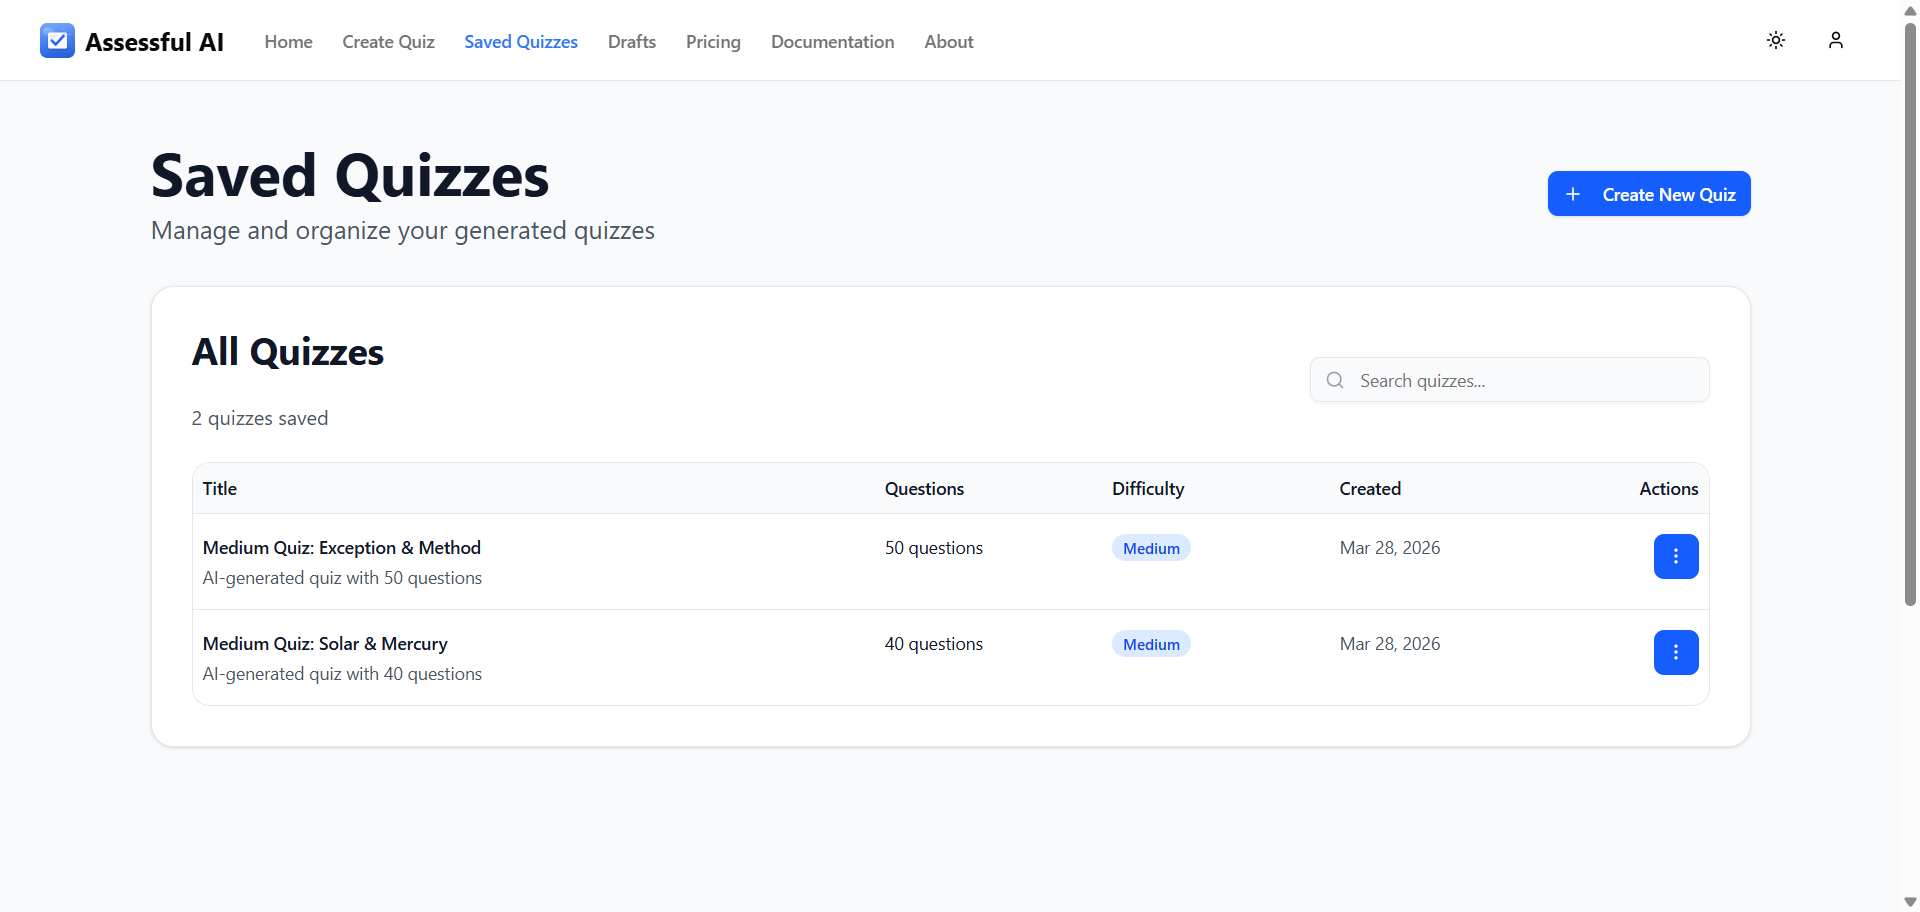This screenshot has width=1920, height=912.
Task: Click the plus icon on Create New Quiz
Action: click(x=1573, y=194)
